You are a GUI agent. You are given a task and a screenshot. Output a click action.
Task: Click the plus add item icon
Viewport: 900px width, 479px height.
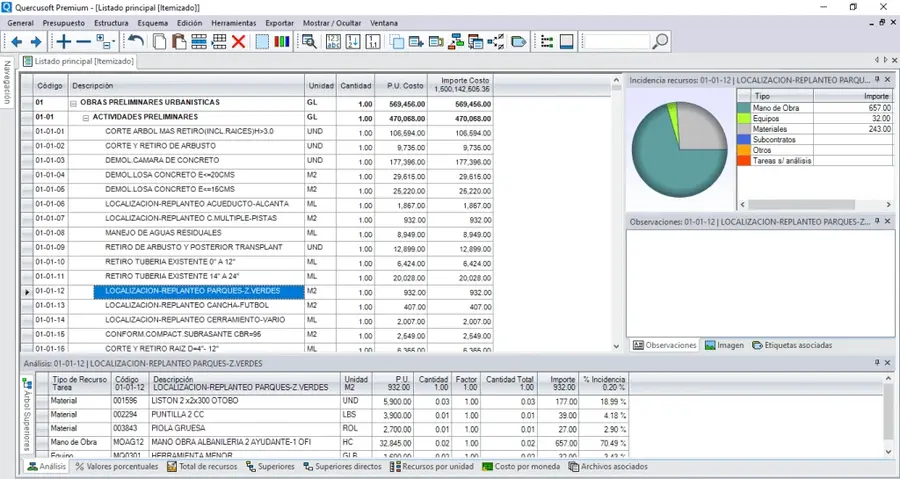pyautogui.click(x=63, y=42)
